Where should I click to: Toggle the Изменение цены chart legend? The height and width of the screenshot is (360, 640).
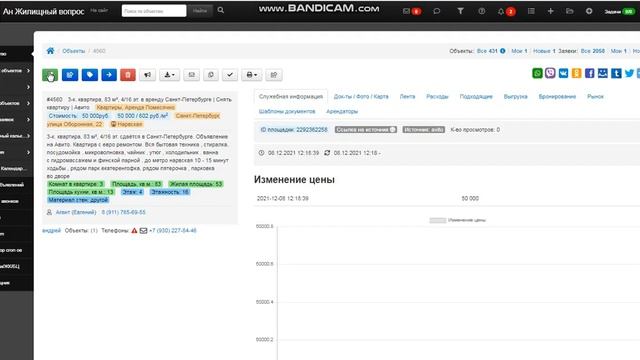[458, 220]
